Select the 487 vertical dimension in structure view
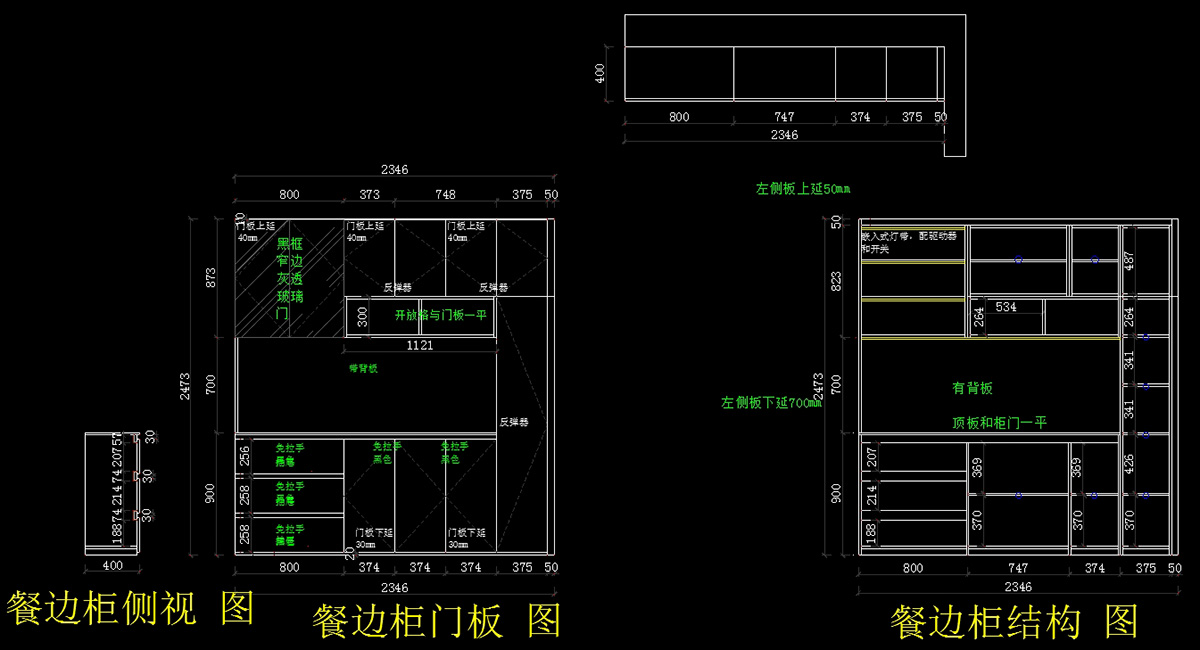Viewport: 1200px width, 650px height. (1129, 261)
